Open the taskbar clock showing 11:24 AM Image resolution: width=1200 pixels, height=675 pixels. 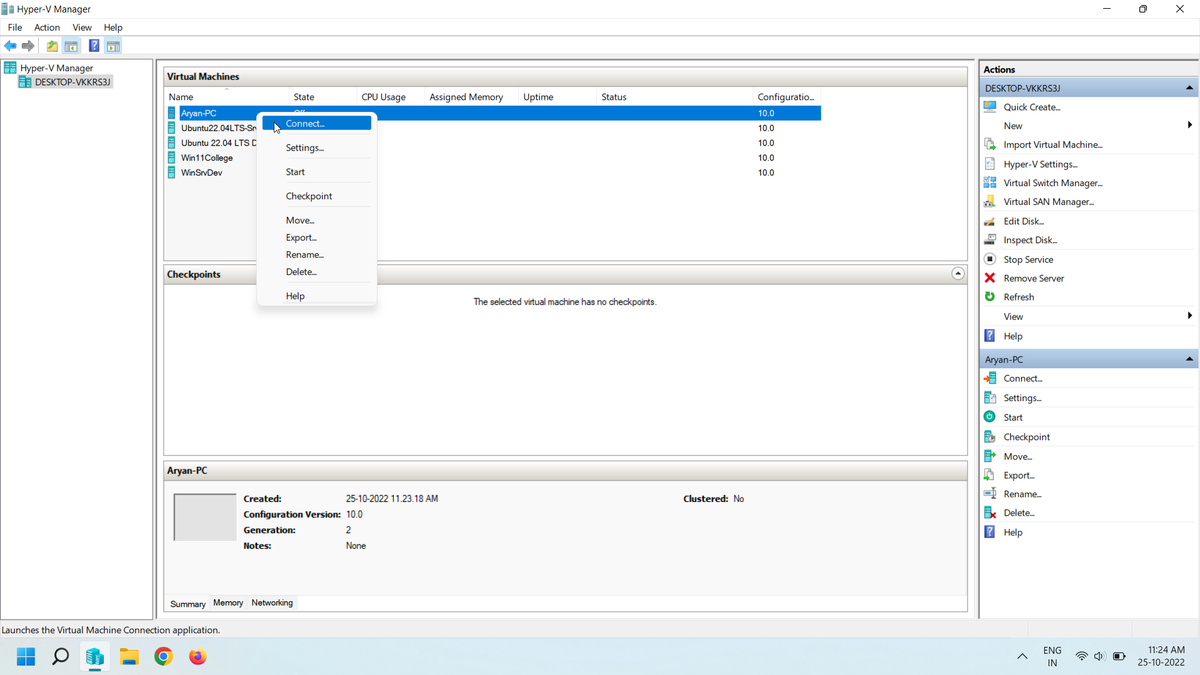coord(1161,657)
